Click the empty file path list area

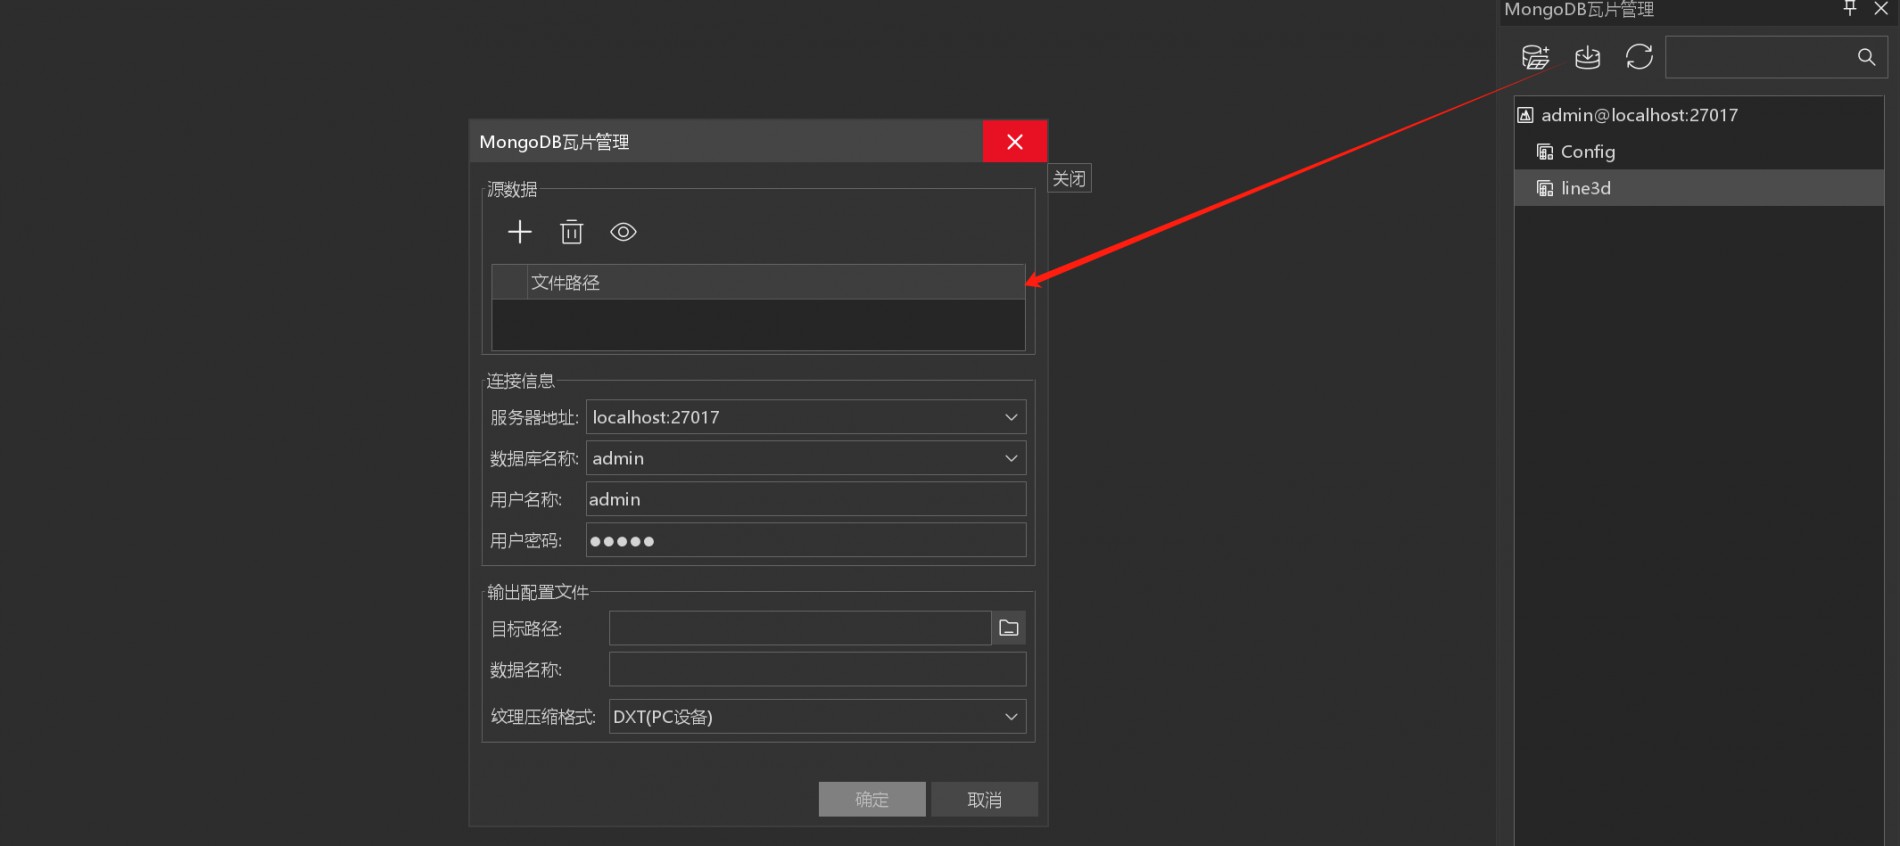pos(758,324)
